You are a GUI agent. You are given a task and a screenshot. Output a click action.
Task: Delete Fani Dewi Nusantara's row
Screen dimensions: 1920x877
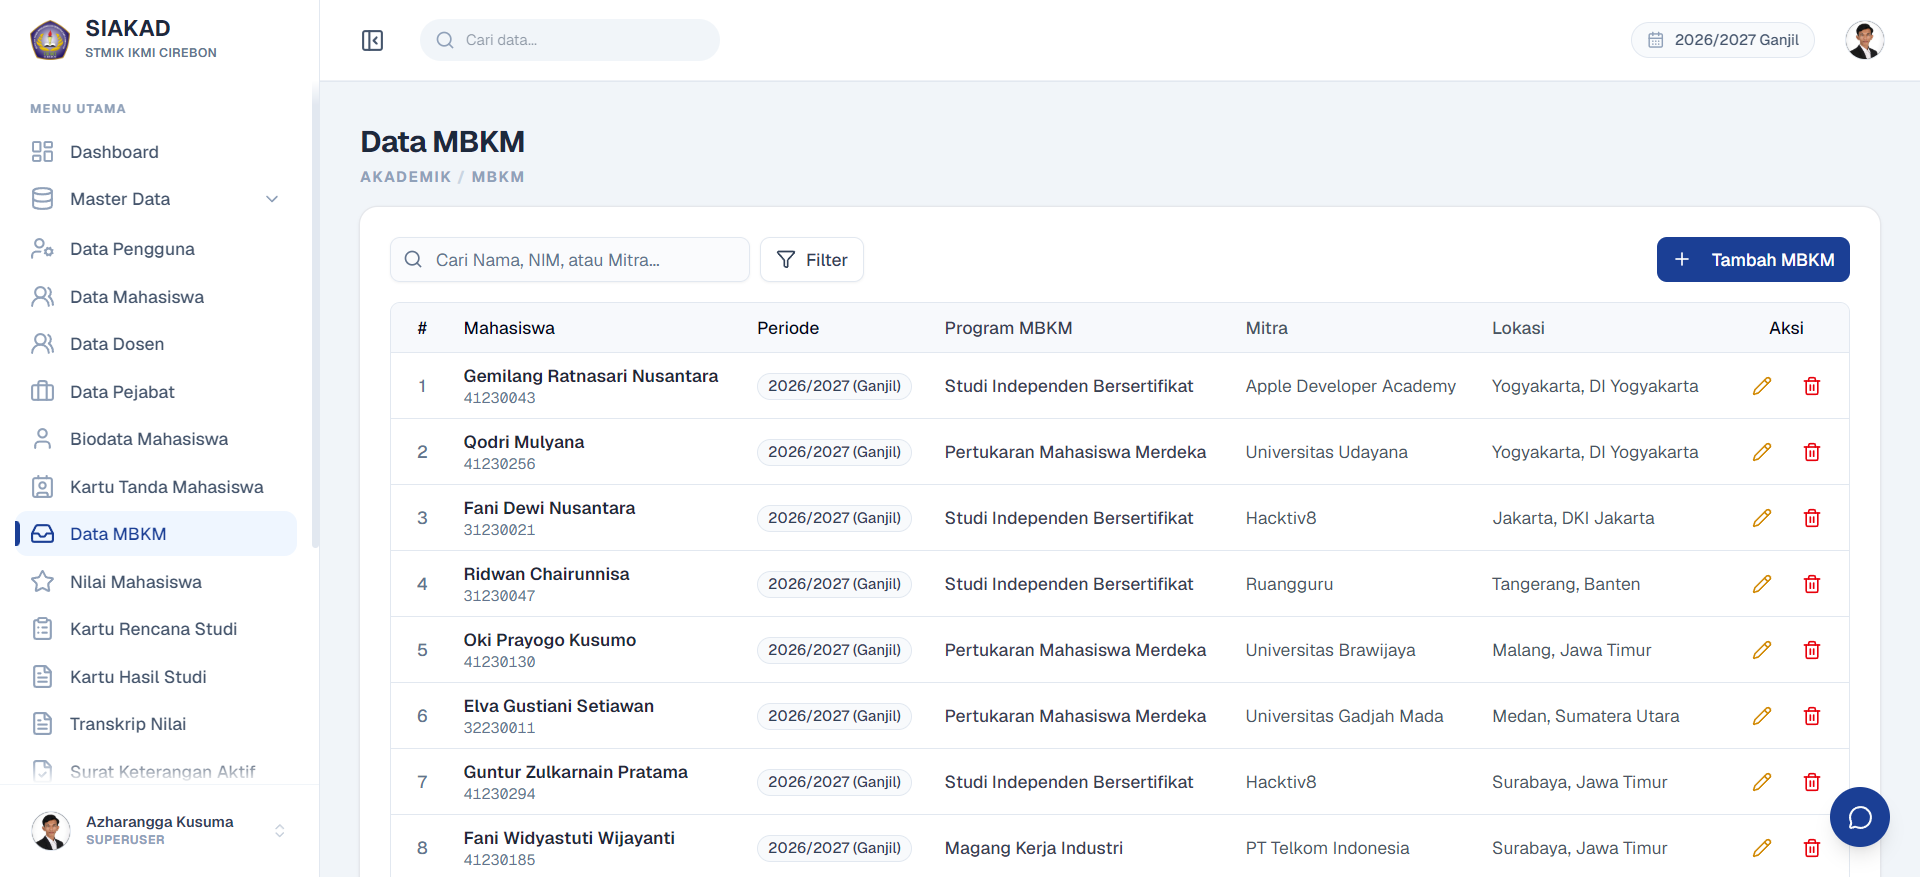click(1811, 518)
